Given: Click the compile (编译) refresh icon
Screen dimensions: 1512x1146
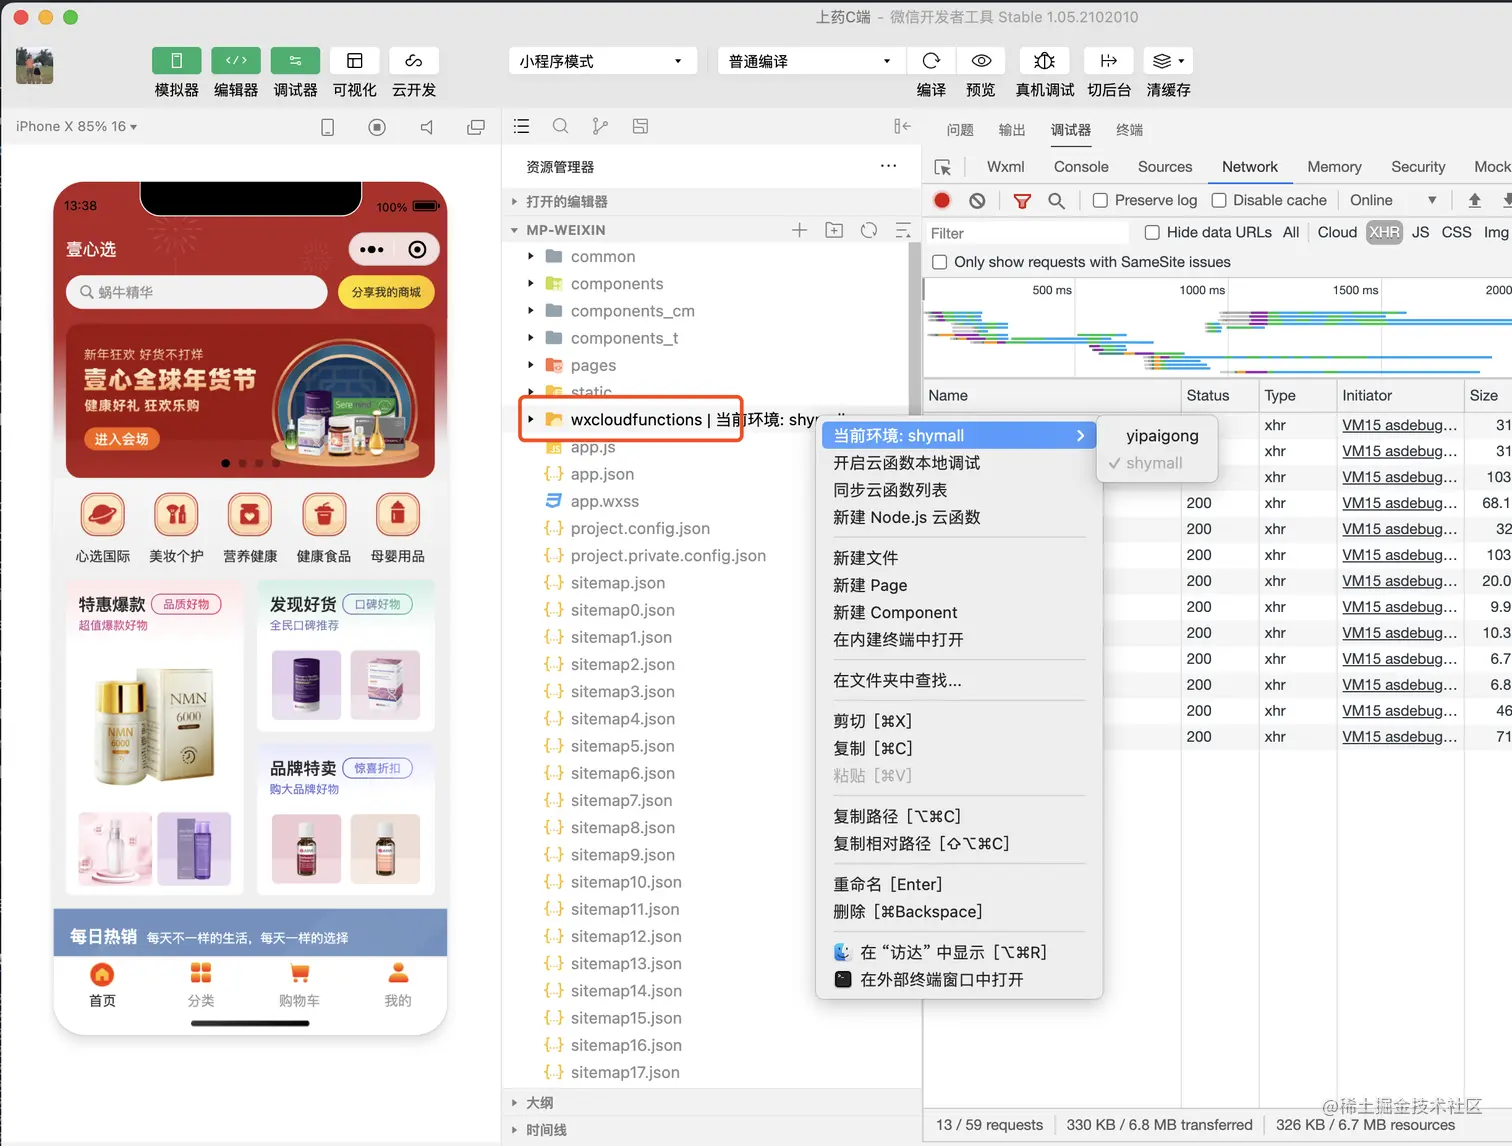Looking at the screenshot, I should click(931, 60).
